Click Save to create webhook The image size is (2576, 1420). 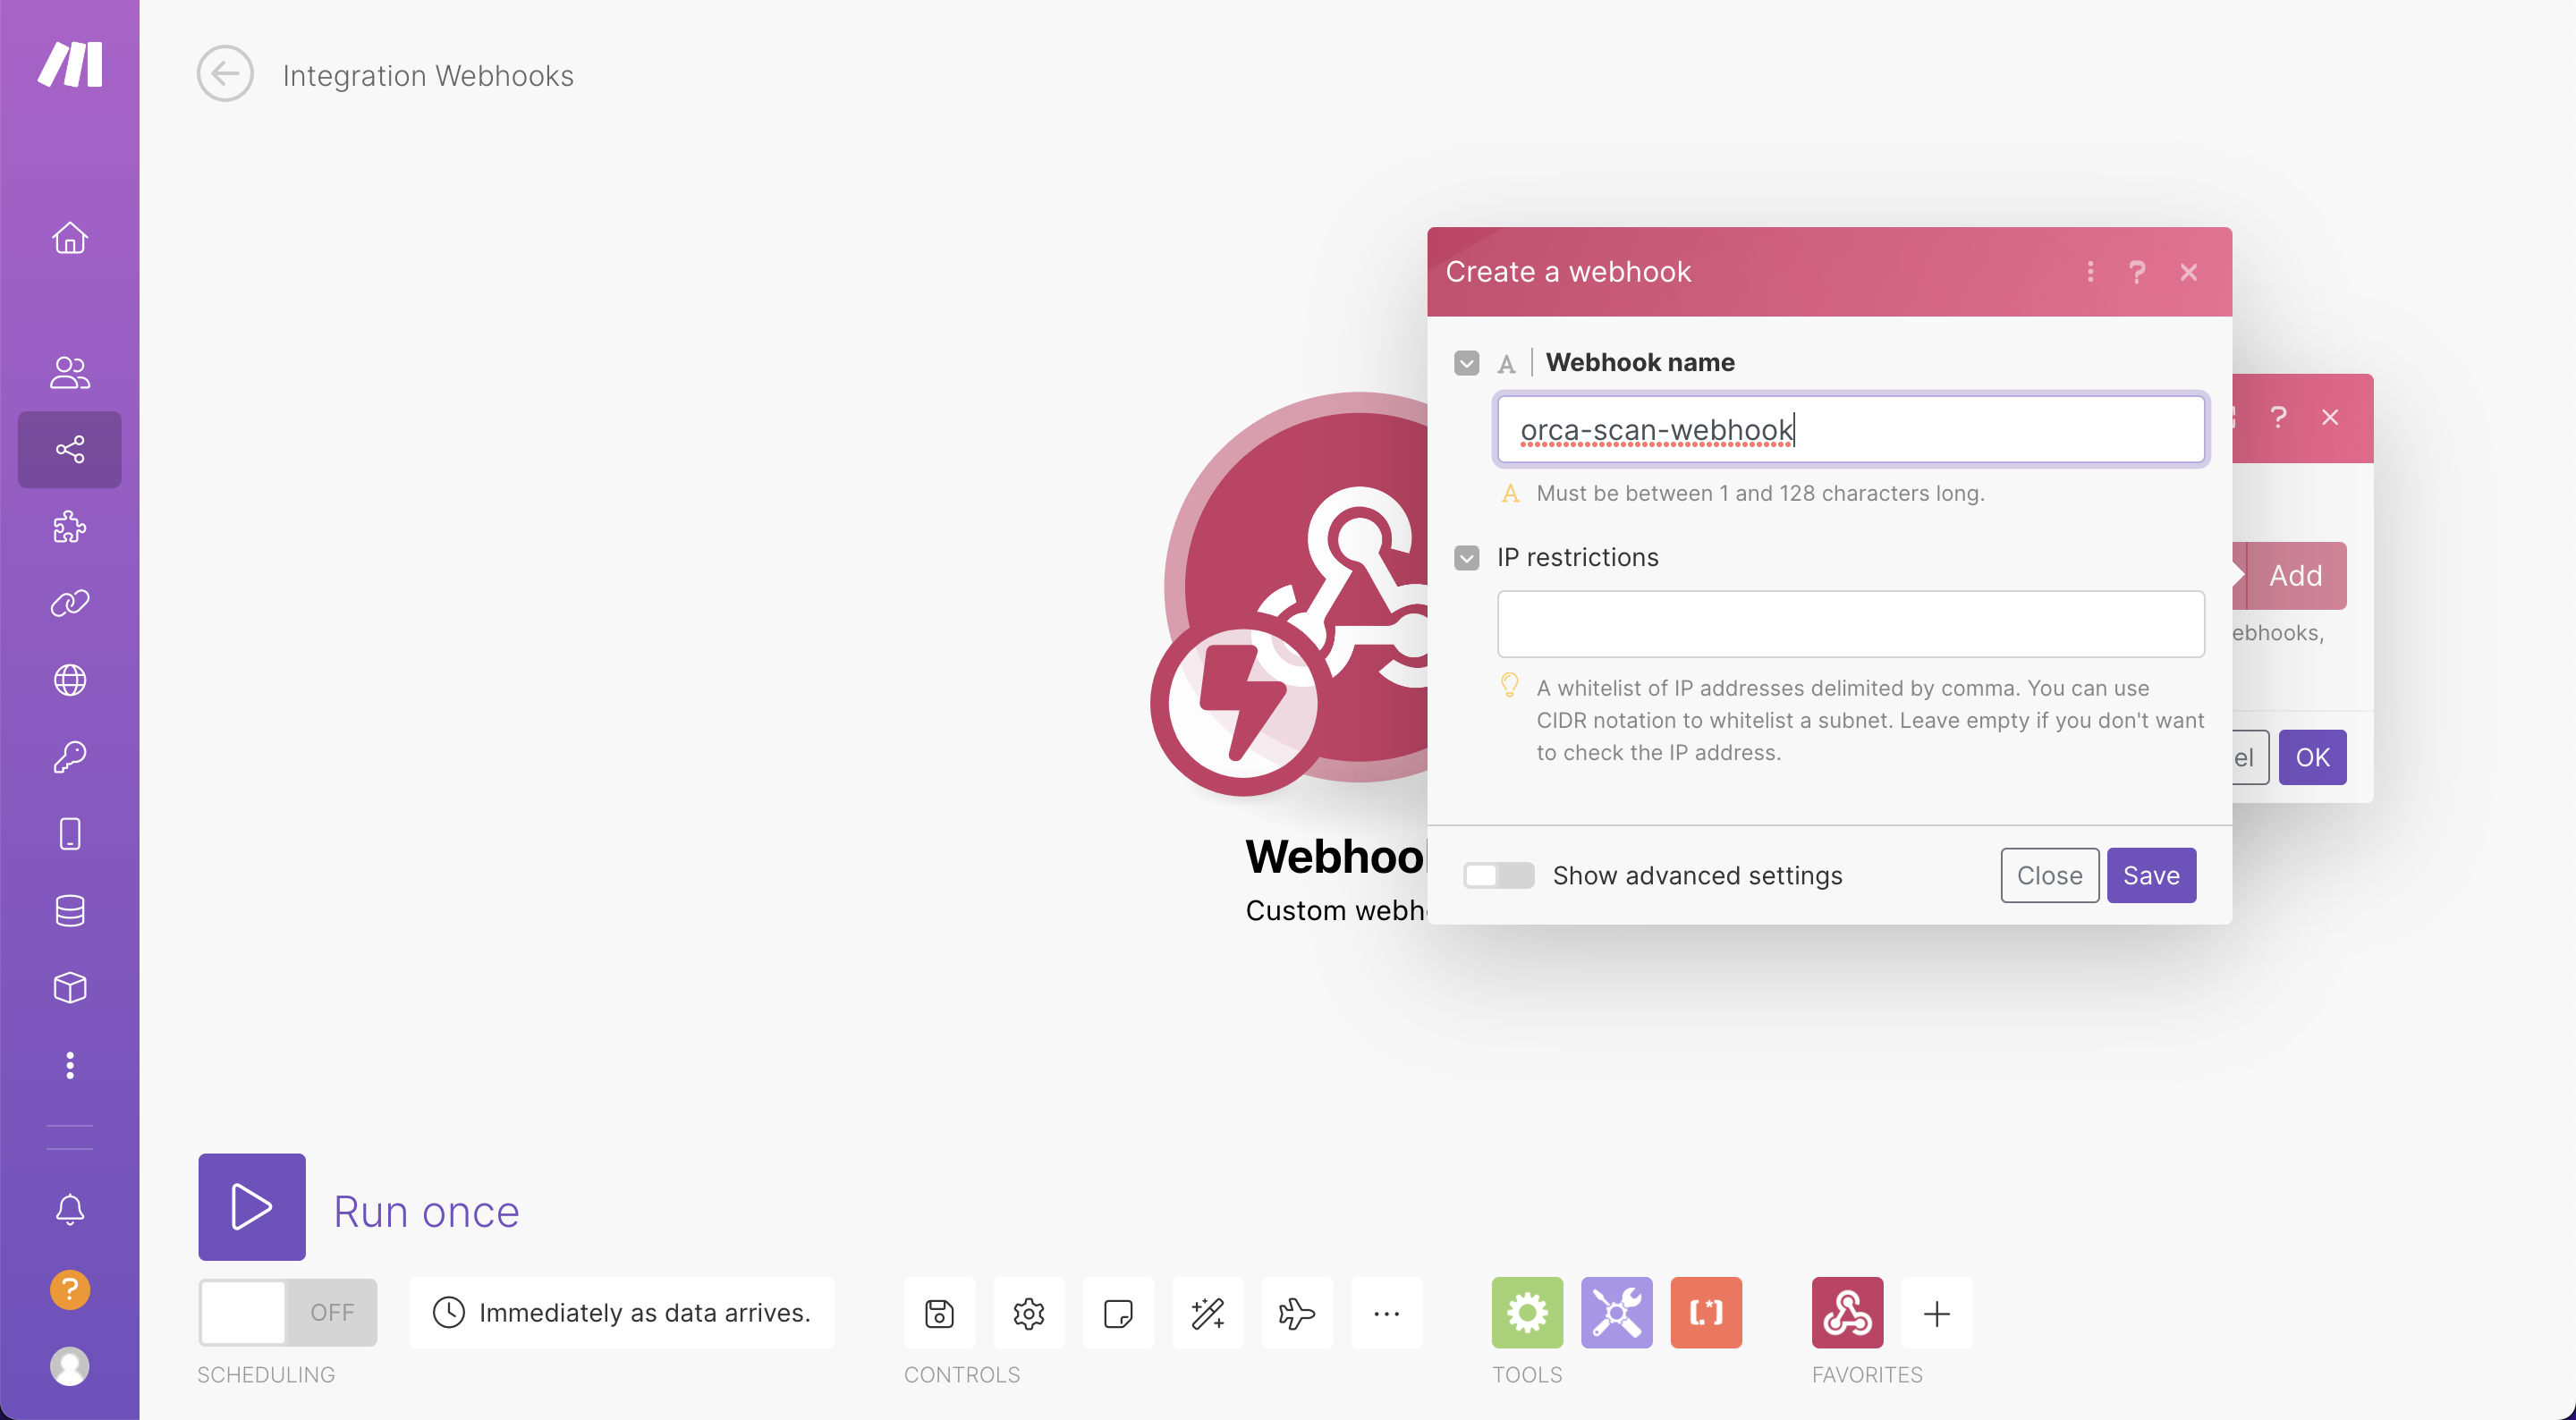tap(2151, 875)
